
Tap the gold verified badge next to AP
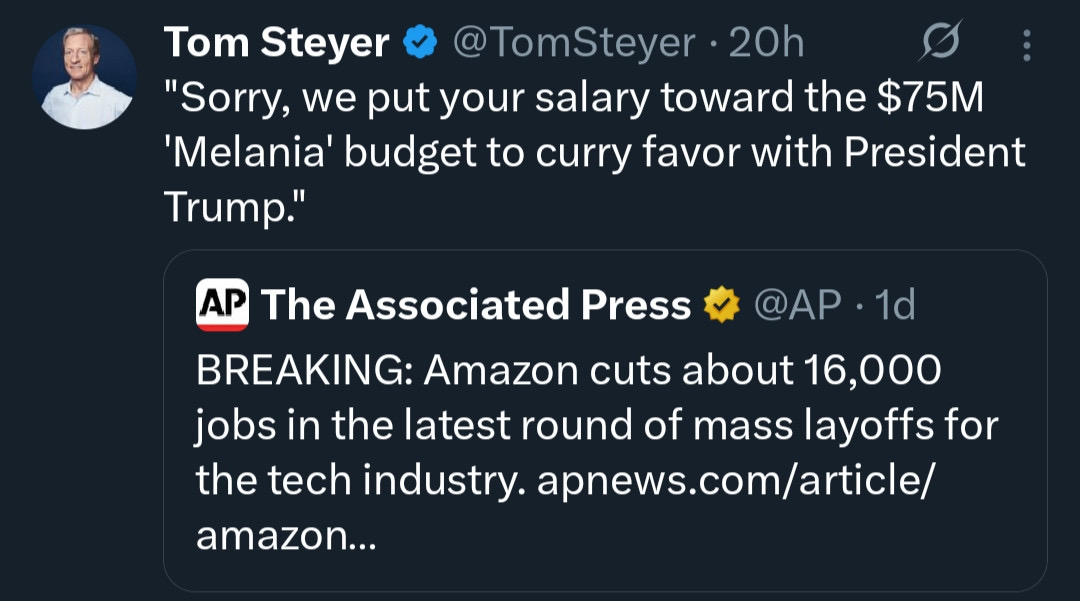point(722,305)
